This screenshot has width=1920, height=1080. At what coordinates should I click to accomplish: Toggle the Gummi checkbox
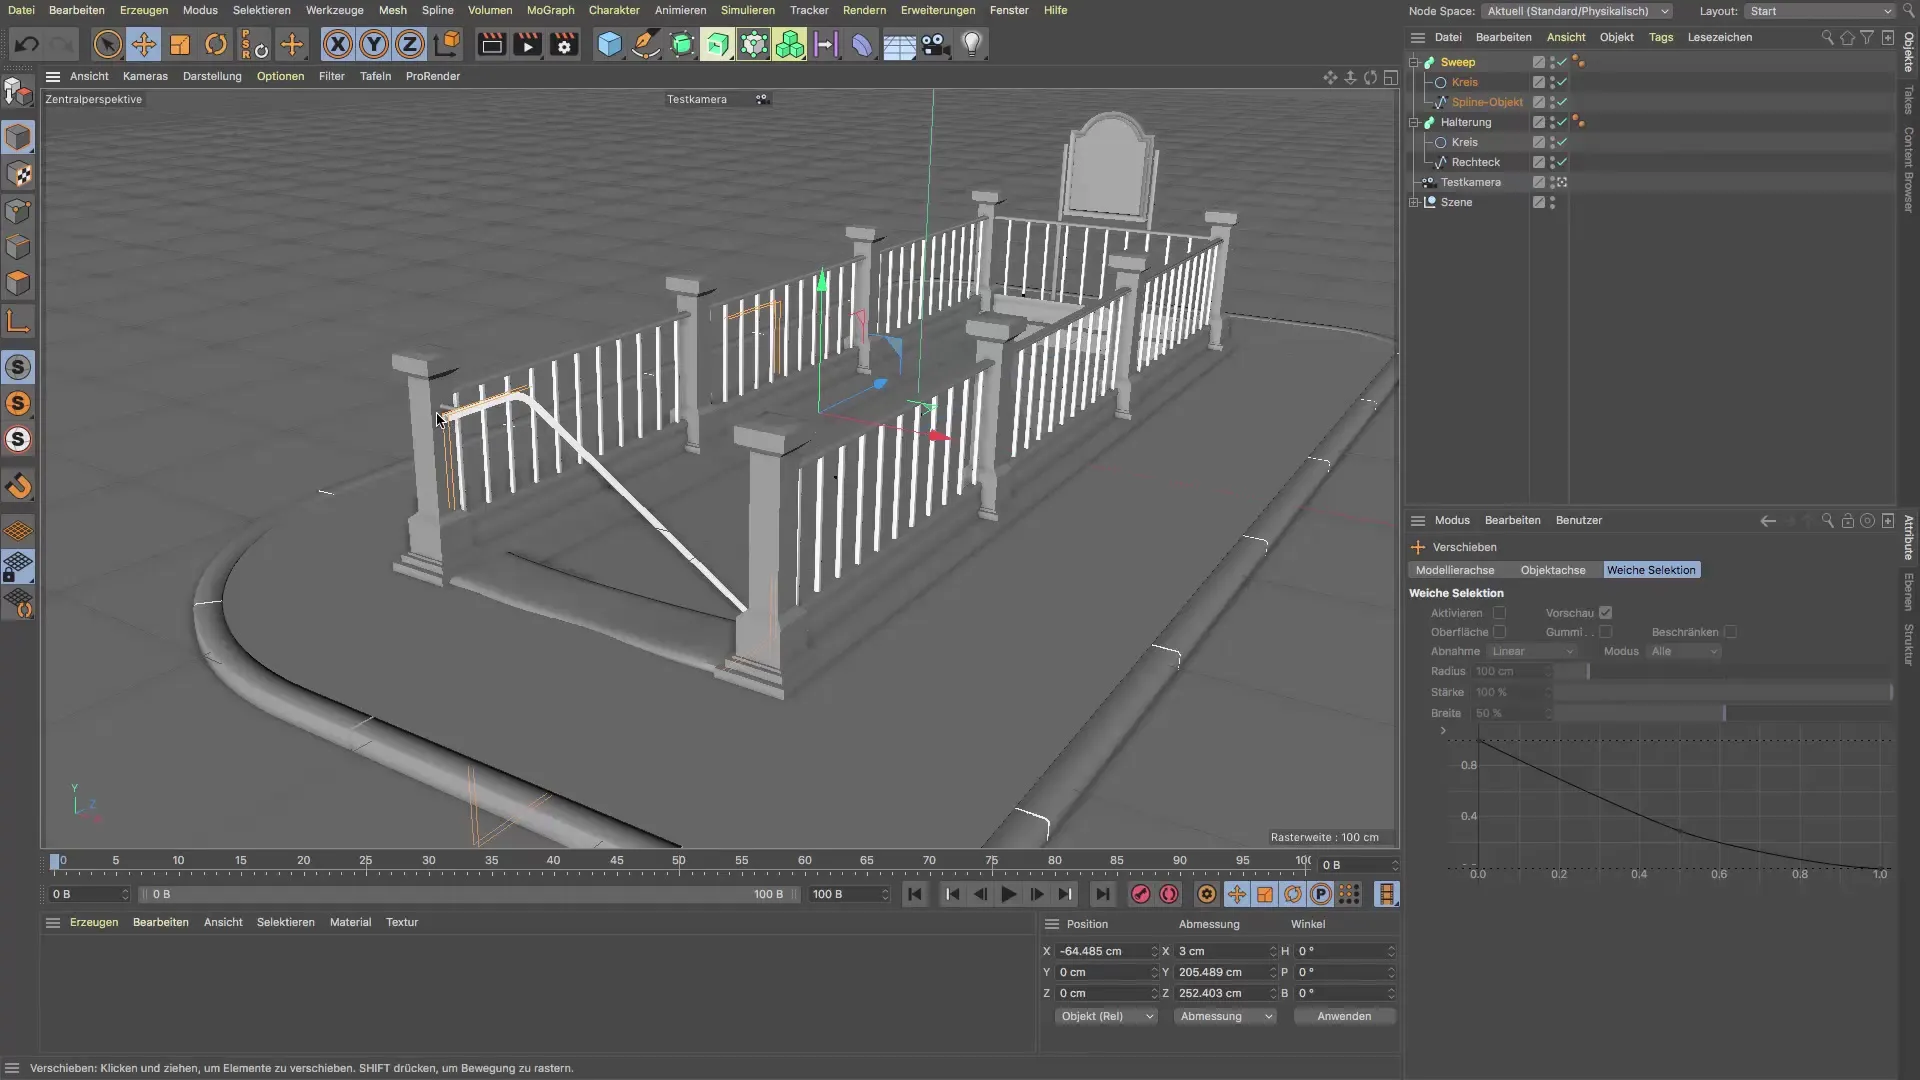1605,632
